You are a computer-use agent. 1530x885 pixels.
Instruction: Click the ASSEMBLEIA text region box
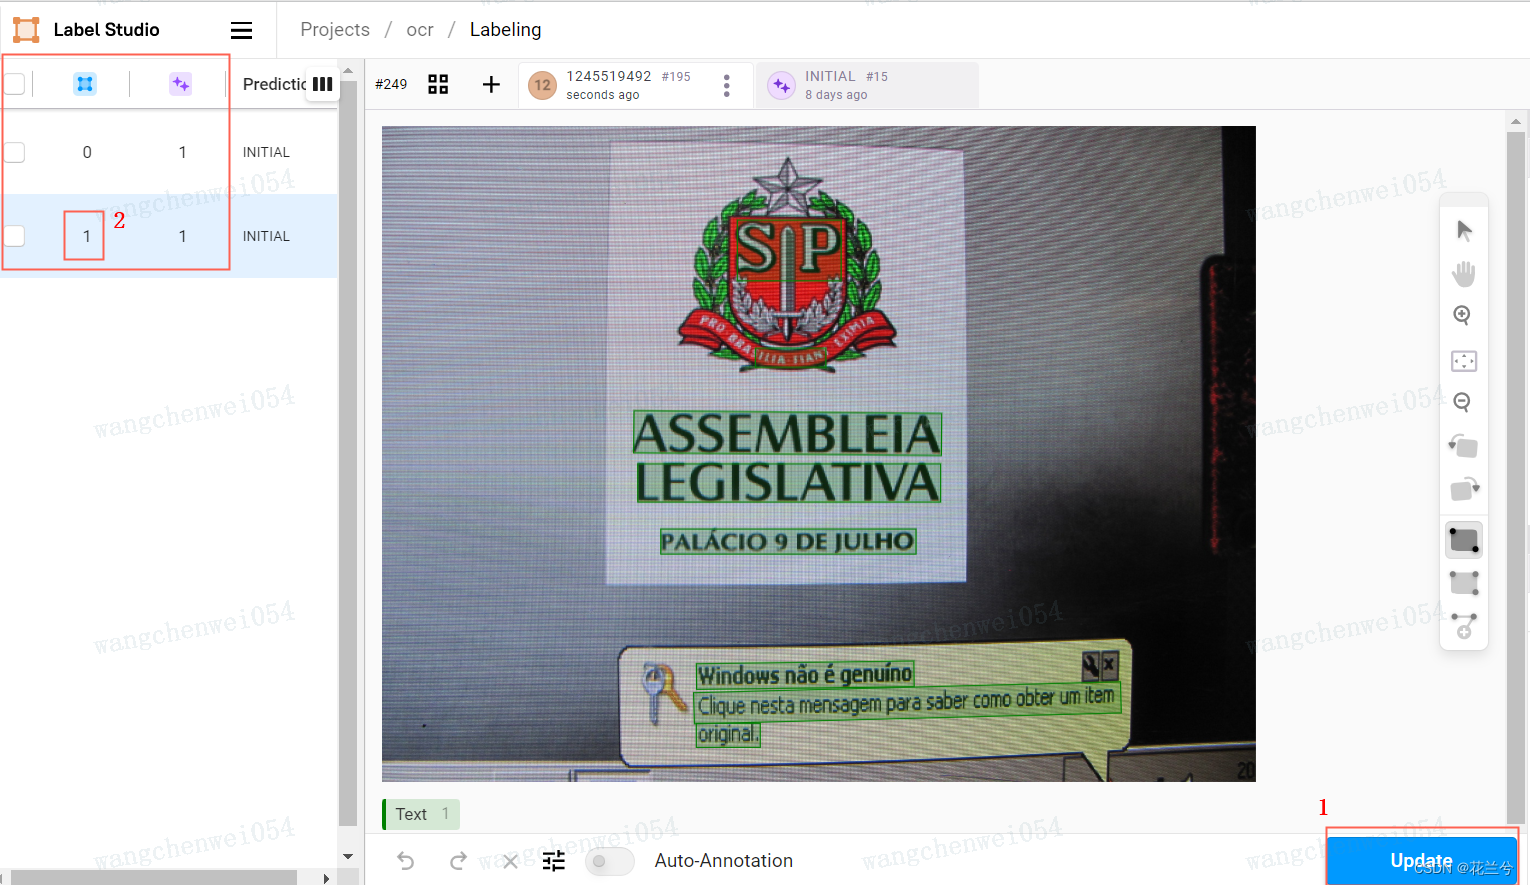tap(788, 434)
